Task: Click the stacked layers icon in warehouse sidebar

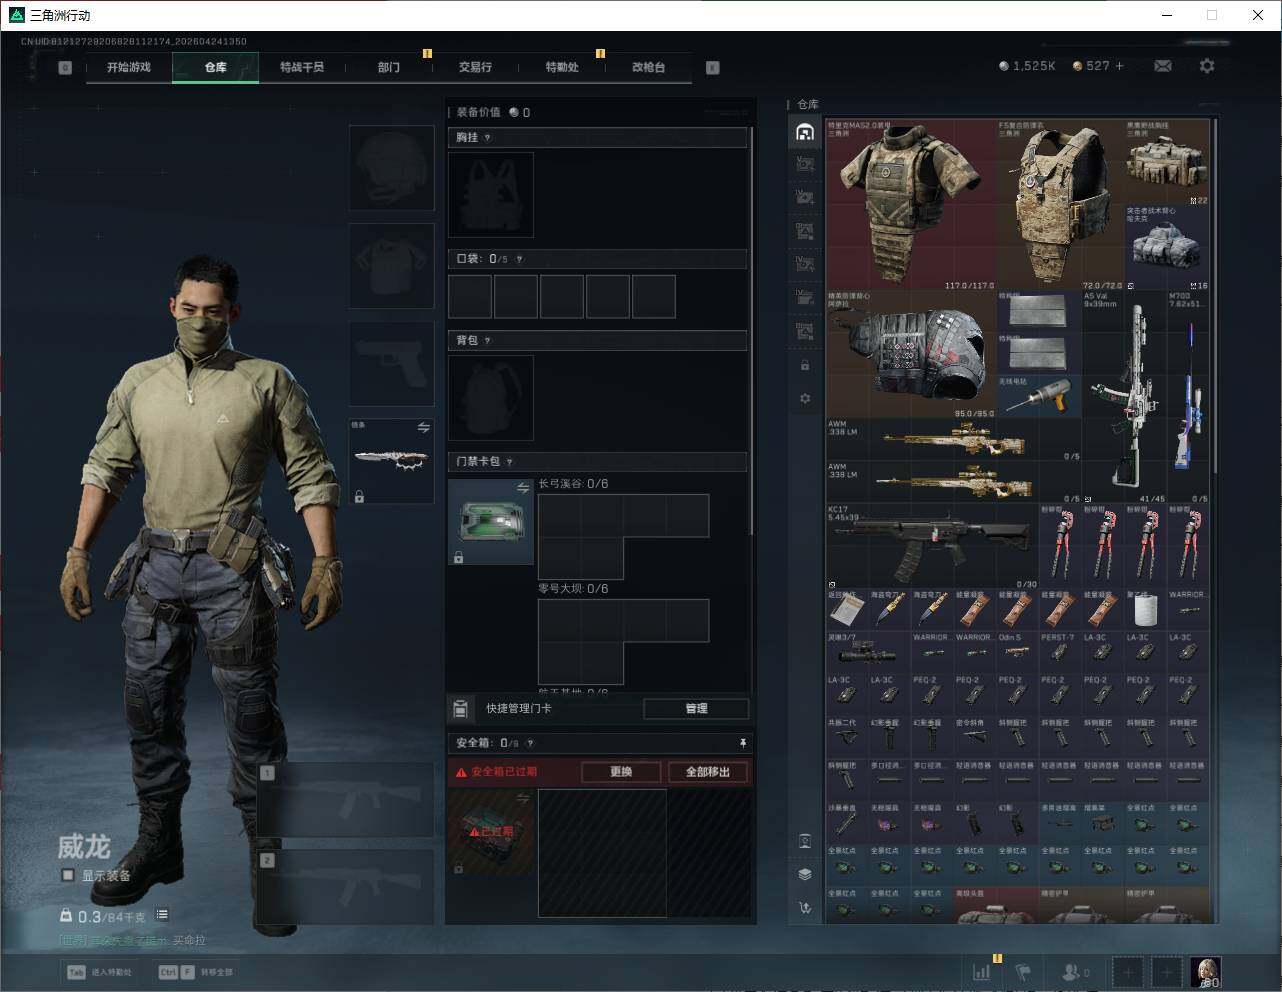Action: pos(805,874)
